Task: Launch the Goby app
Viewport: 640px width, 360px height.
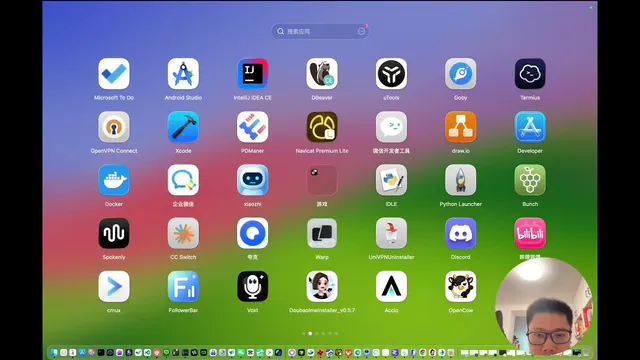Action: point(461,74)
